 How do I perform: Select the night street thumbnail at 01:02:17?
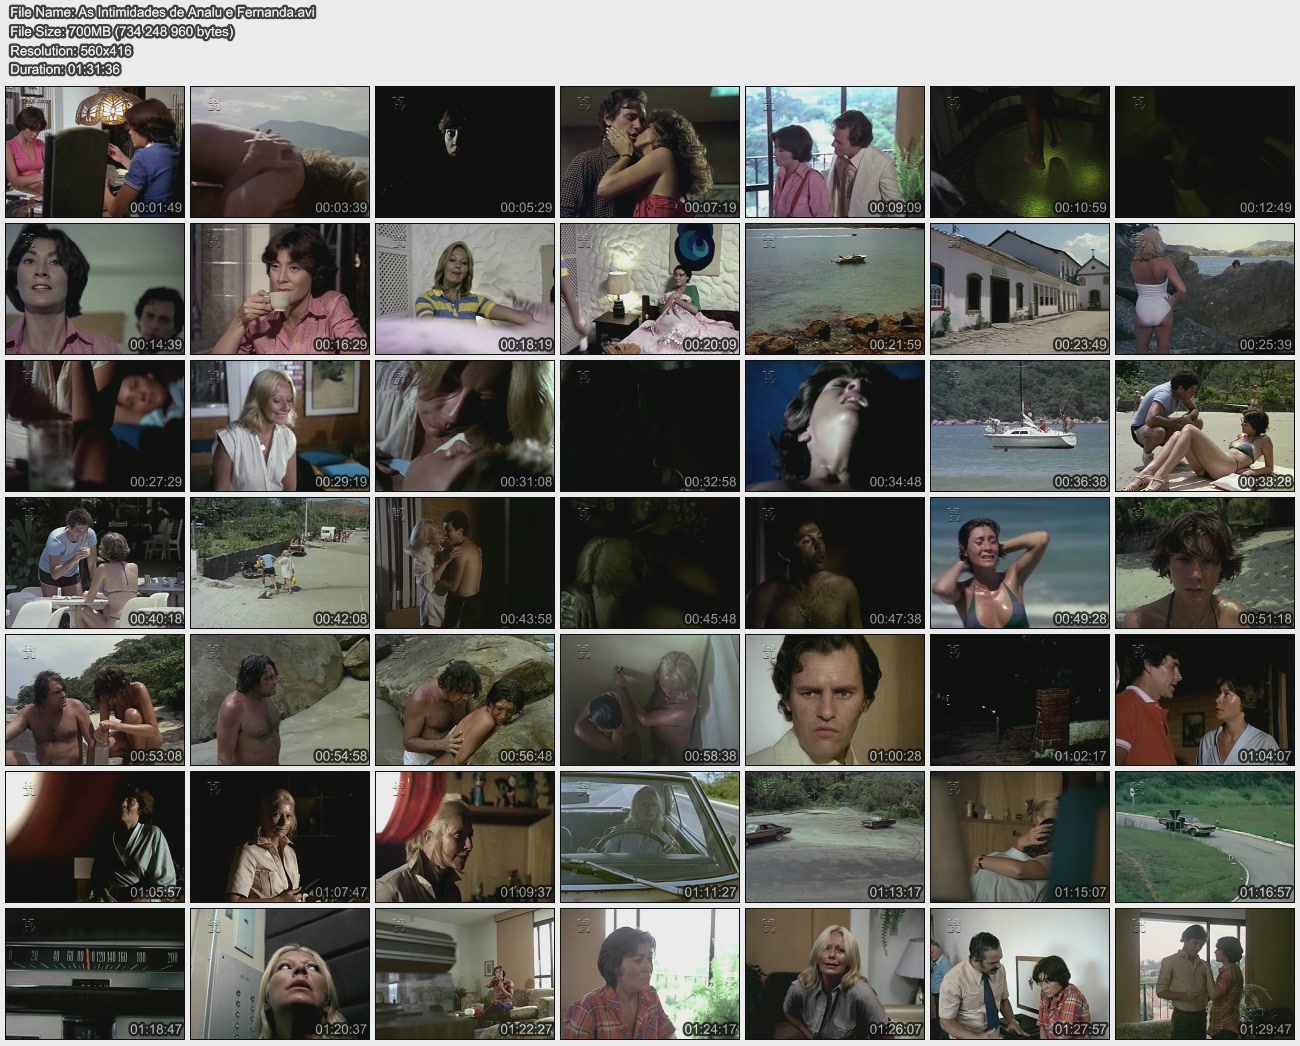click(1020, 700)
